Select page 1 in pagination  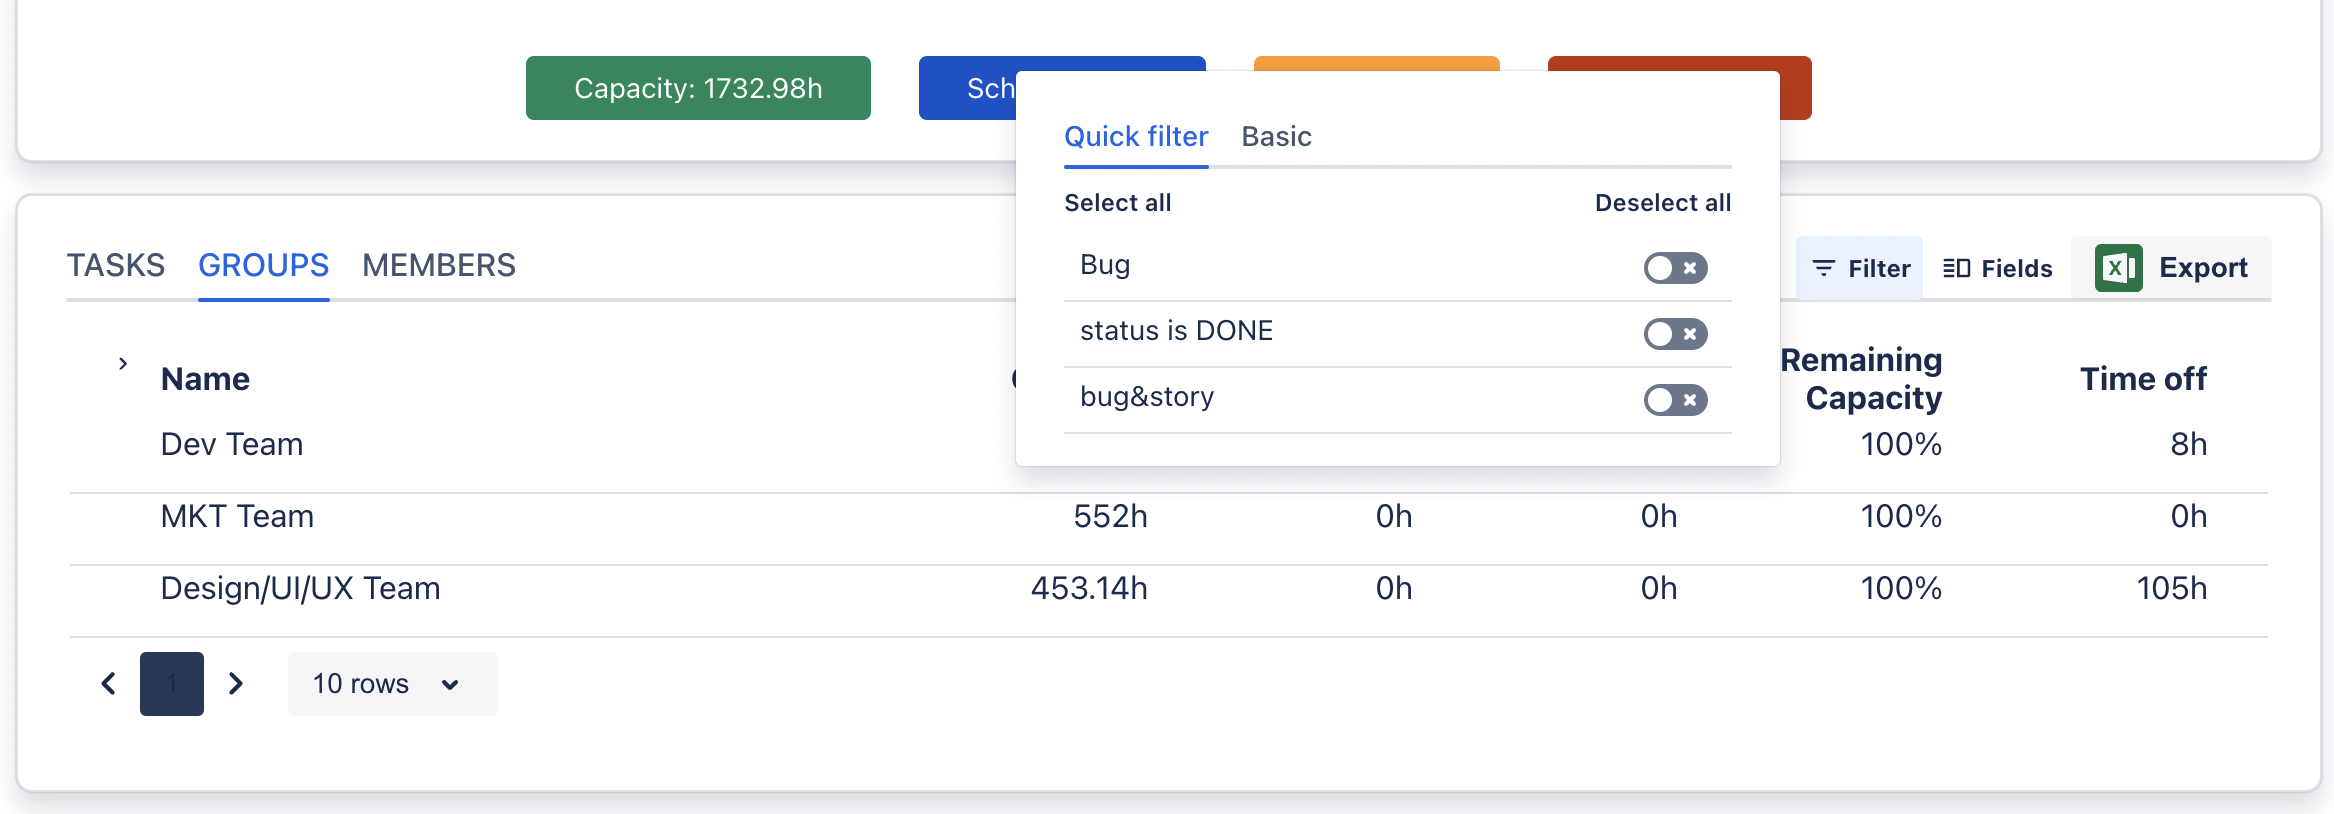point(172,684)
